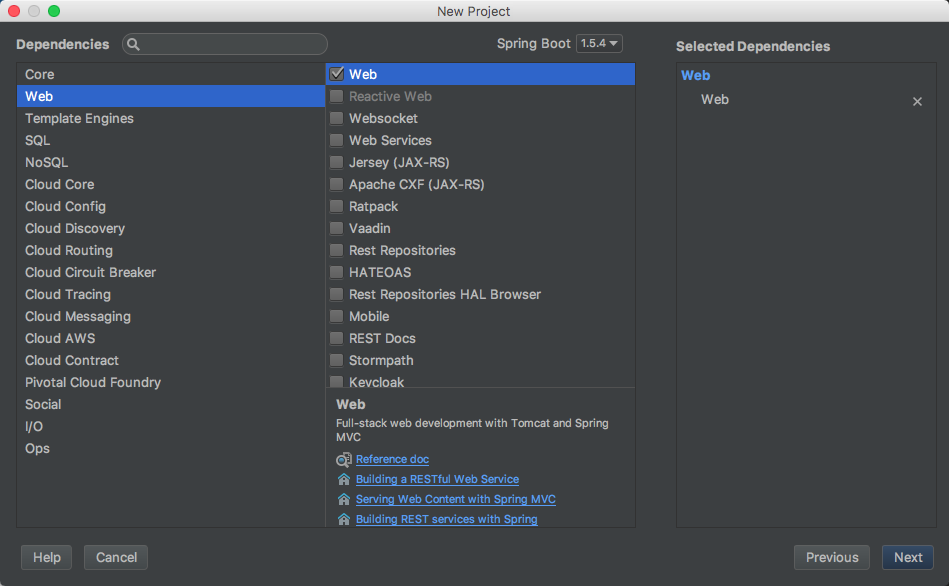The image size is (949, 586).
Task: Remove Web from Selected Dependencies with X
Action: click(917, 101)
